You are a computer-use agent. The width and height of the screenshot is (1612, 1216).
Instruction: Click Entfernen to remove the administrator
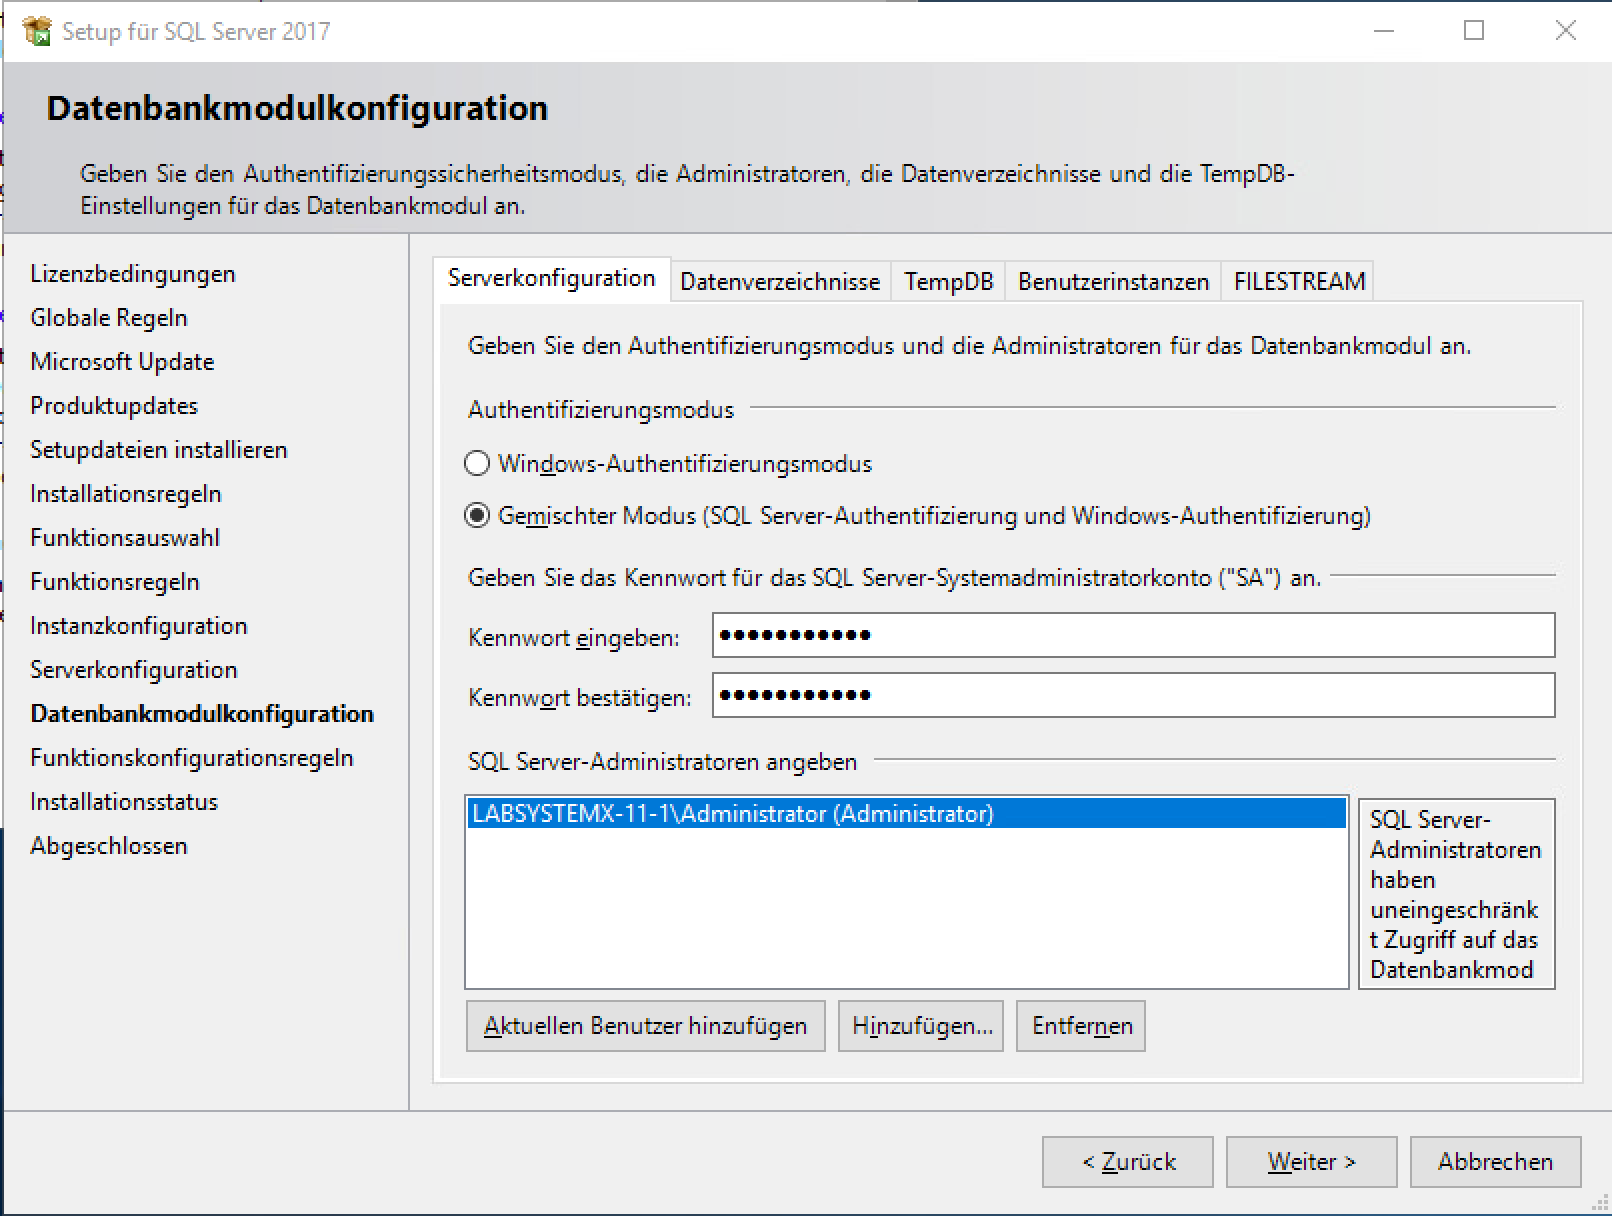(x=1081, y=1026)
